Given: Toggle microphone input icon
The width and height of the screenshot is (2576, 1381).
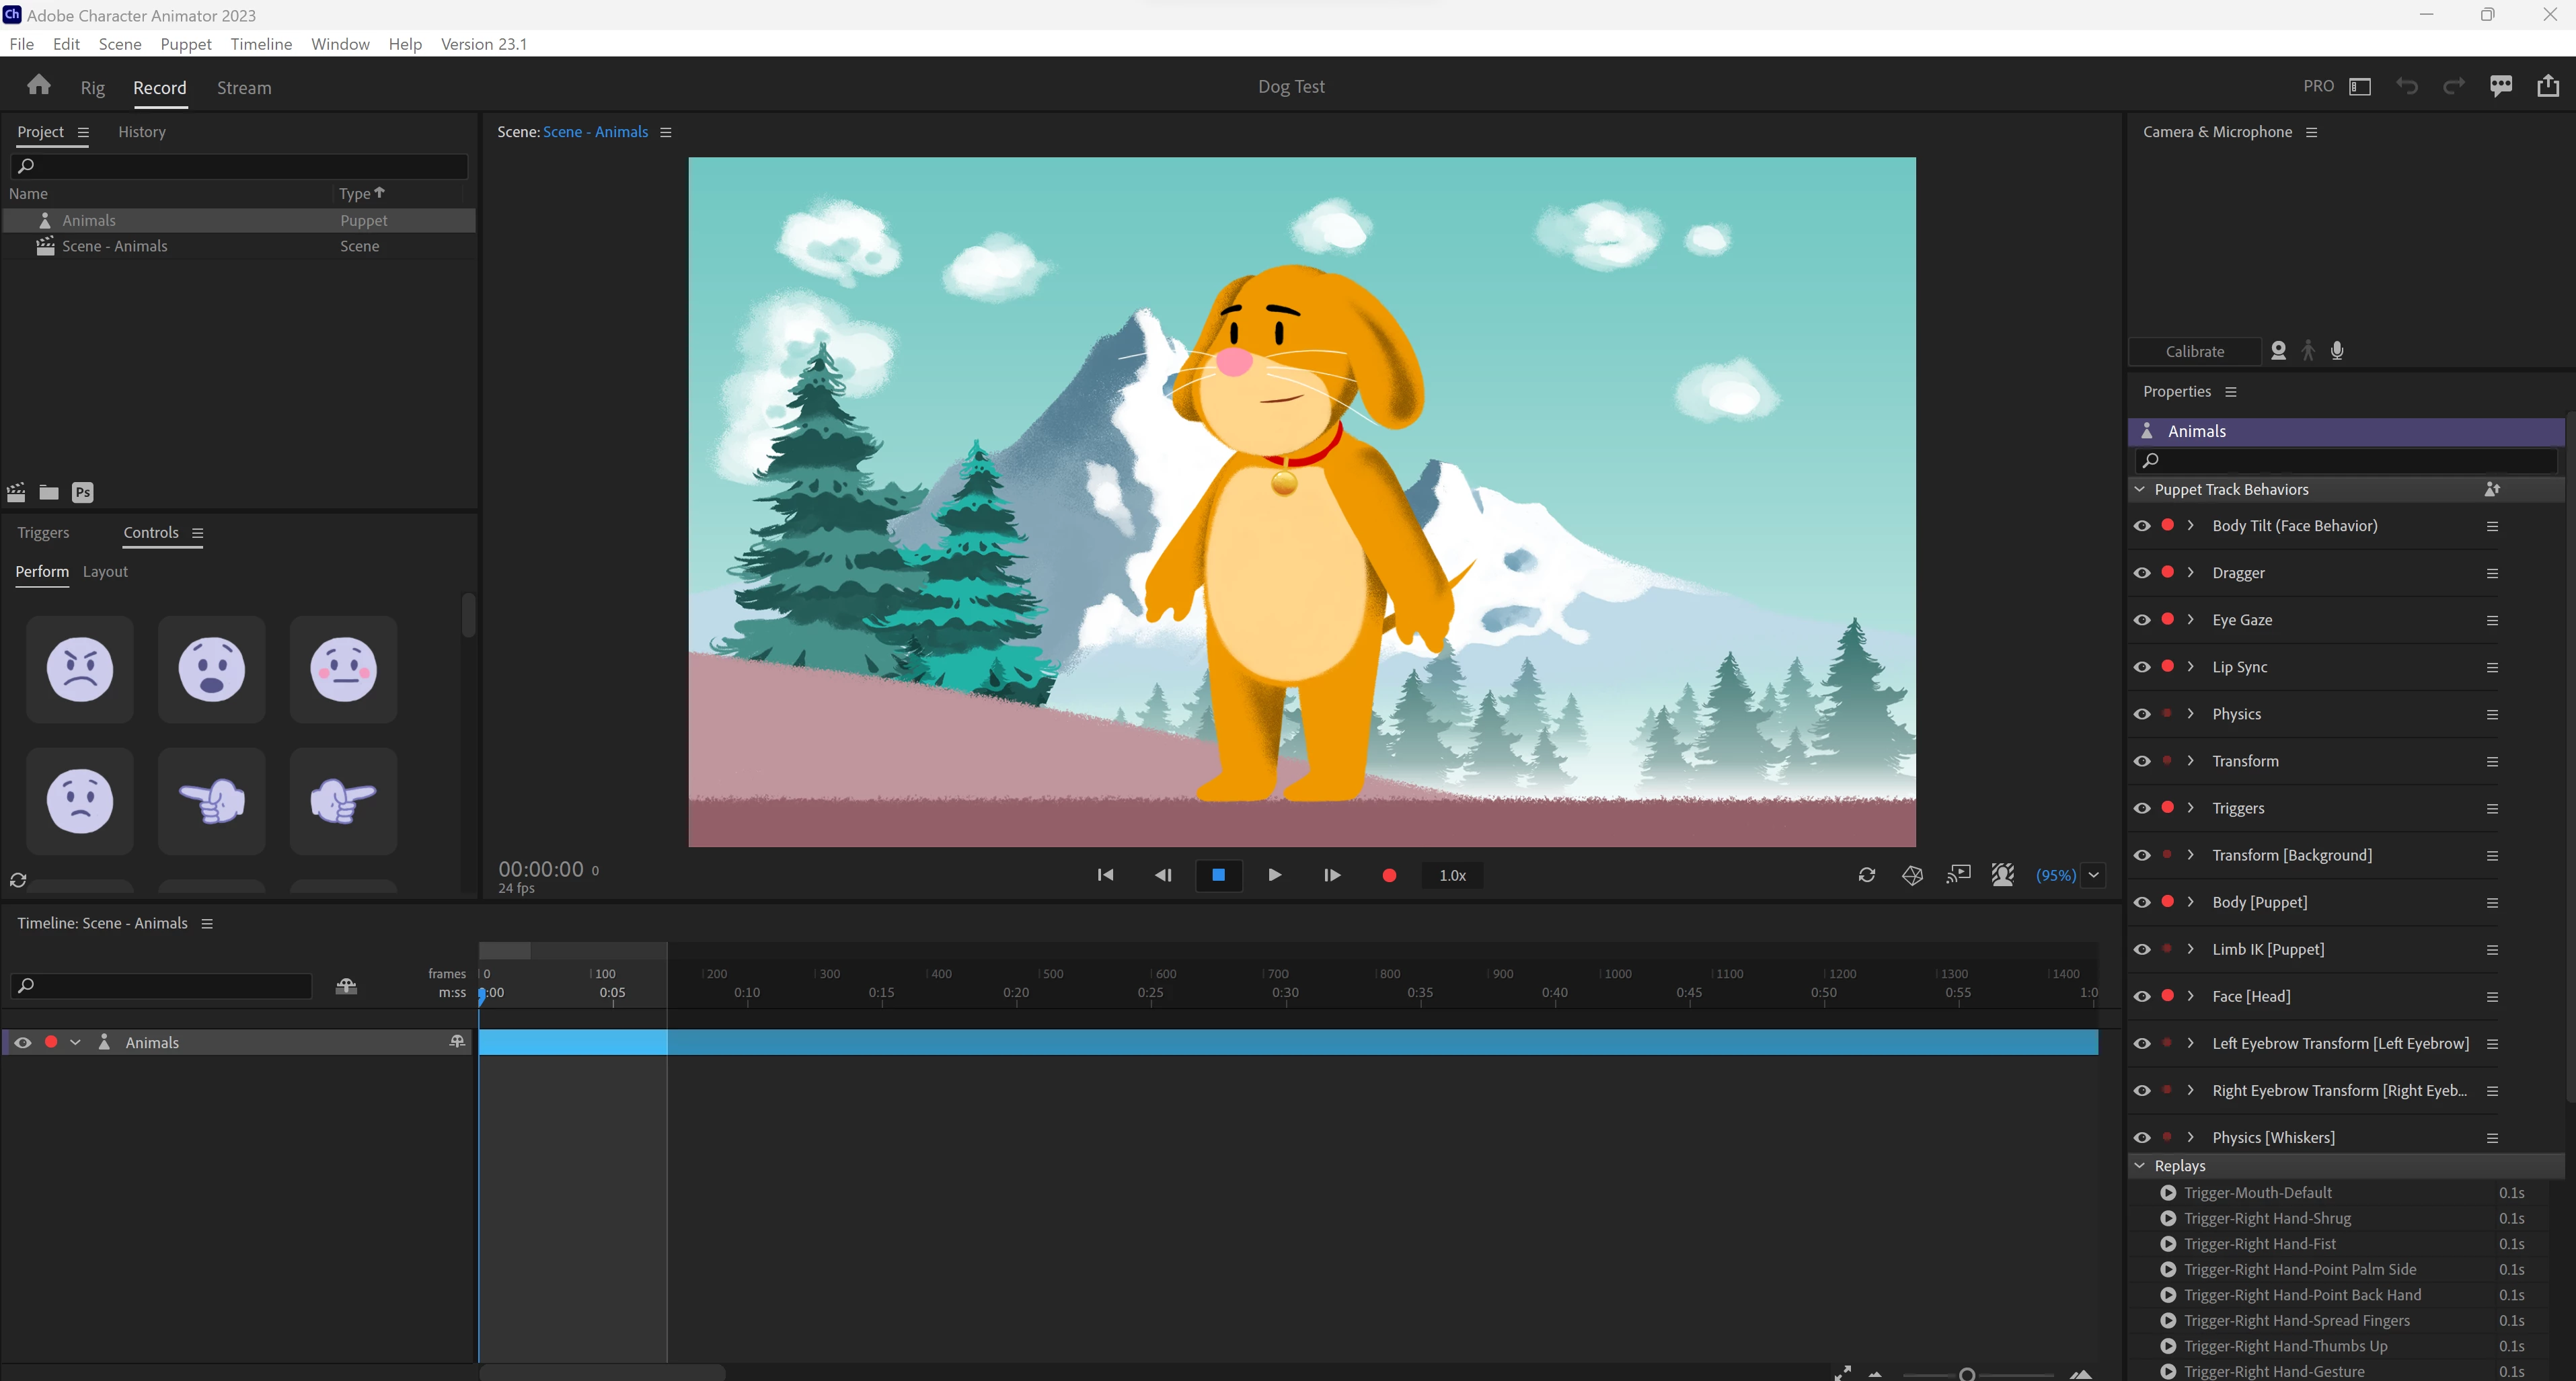Looking at the screenshot, I should click(2337, 351).
